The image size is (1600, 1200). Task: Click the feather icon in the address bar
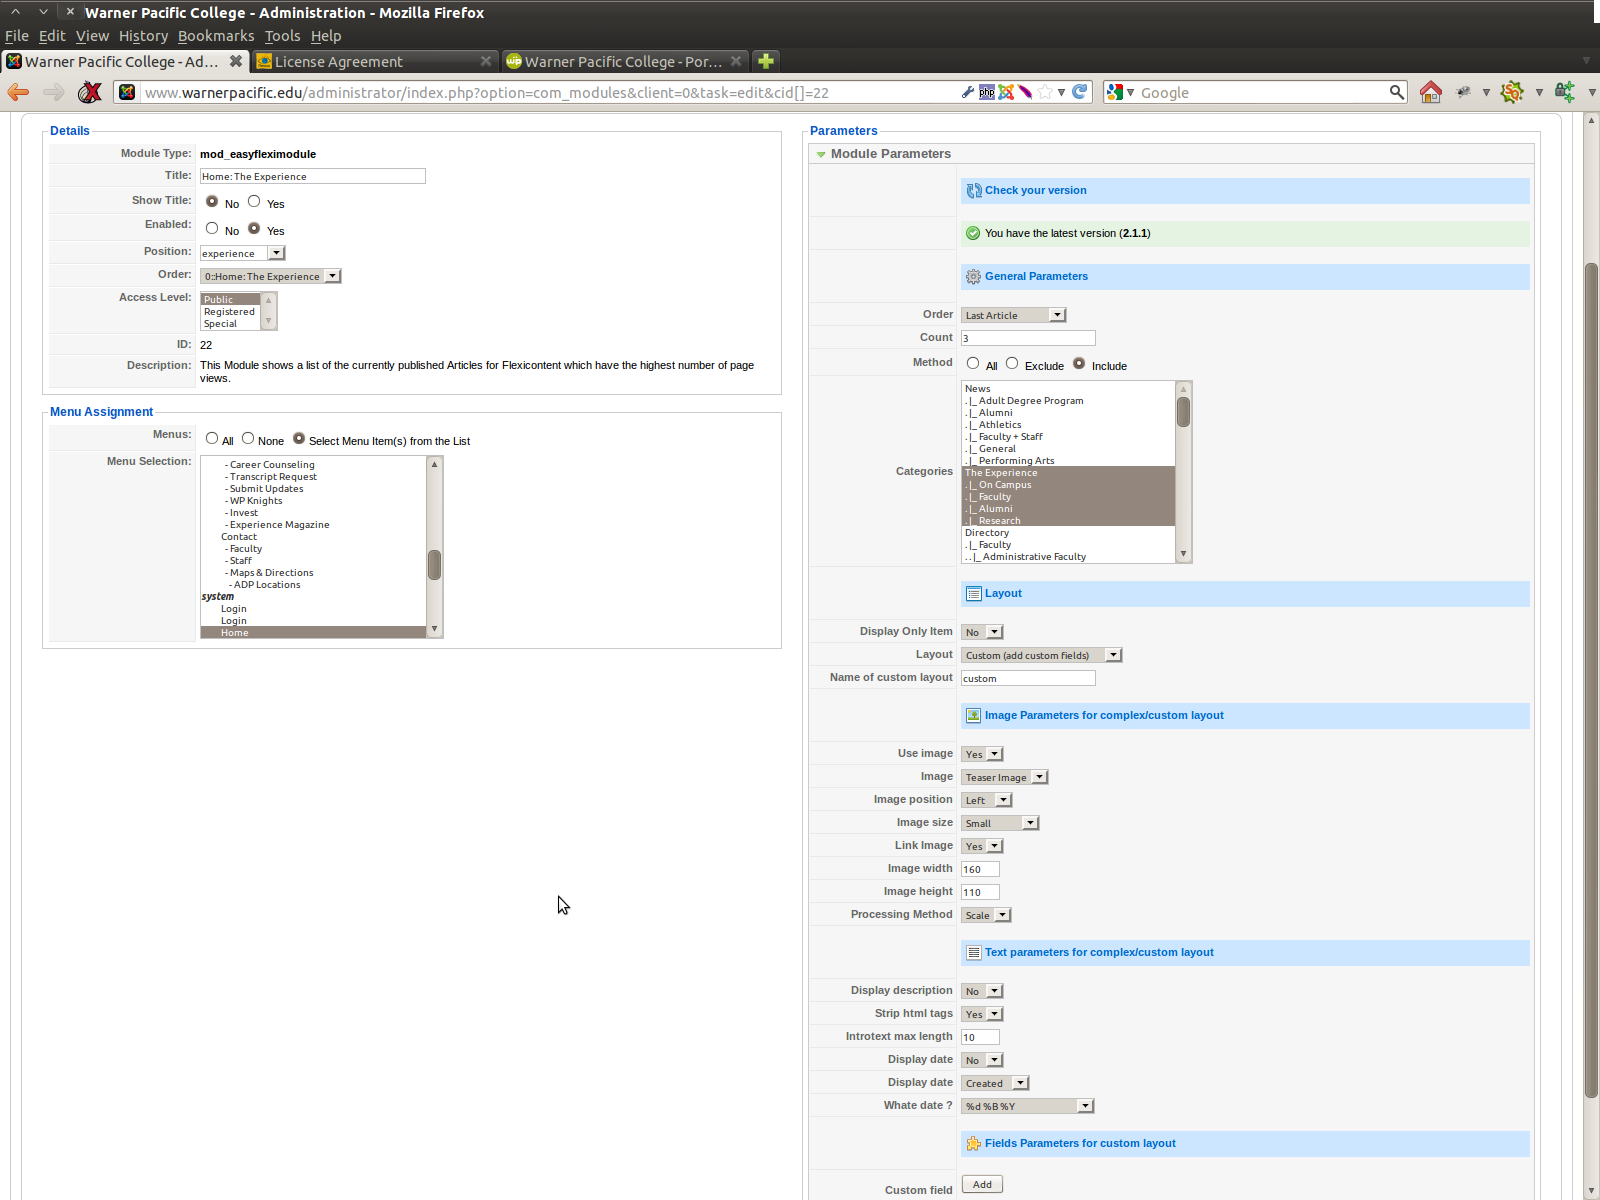point(1025,92)
